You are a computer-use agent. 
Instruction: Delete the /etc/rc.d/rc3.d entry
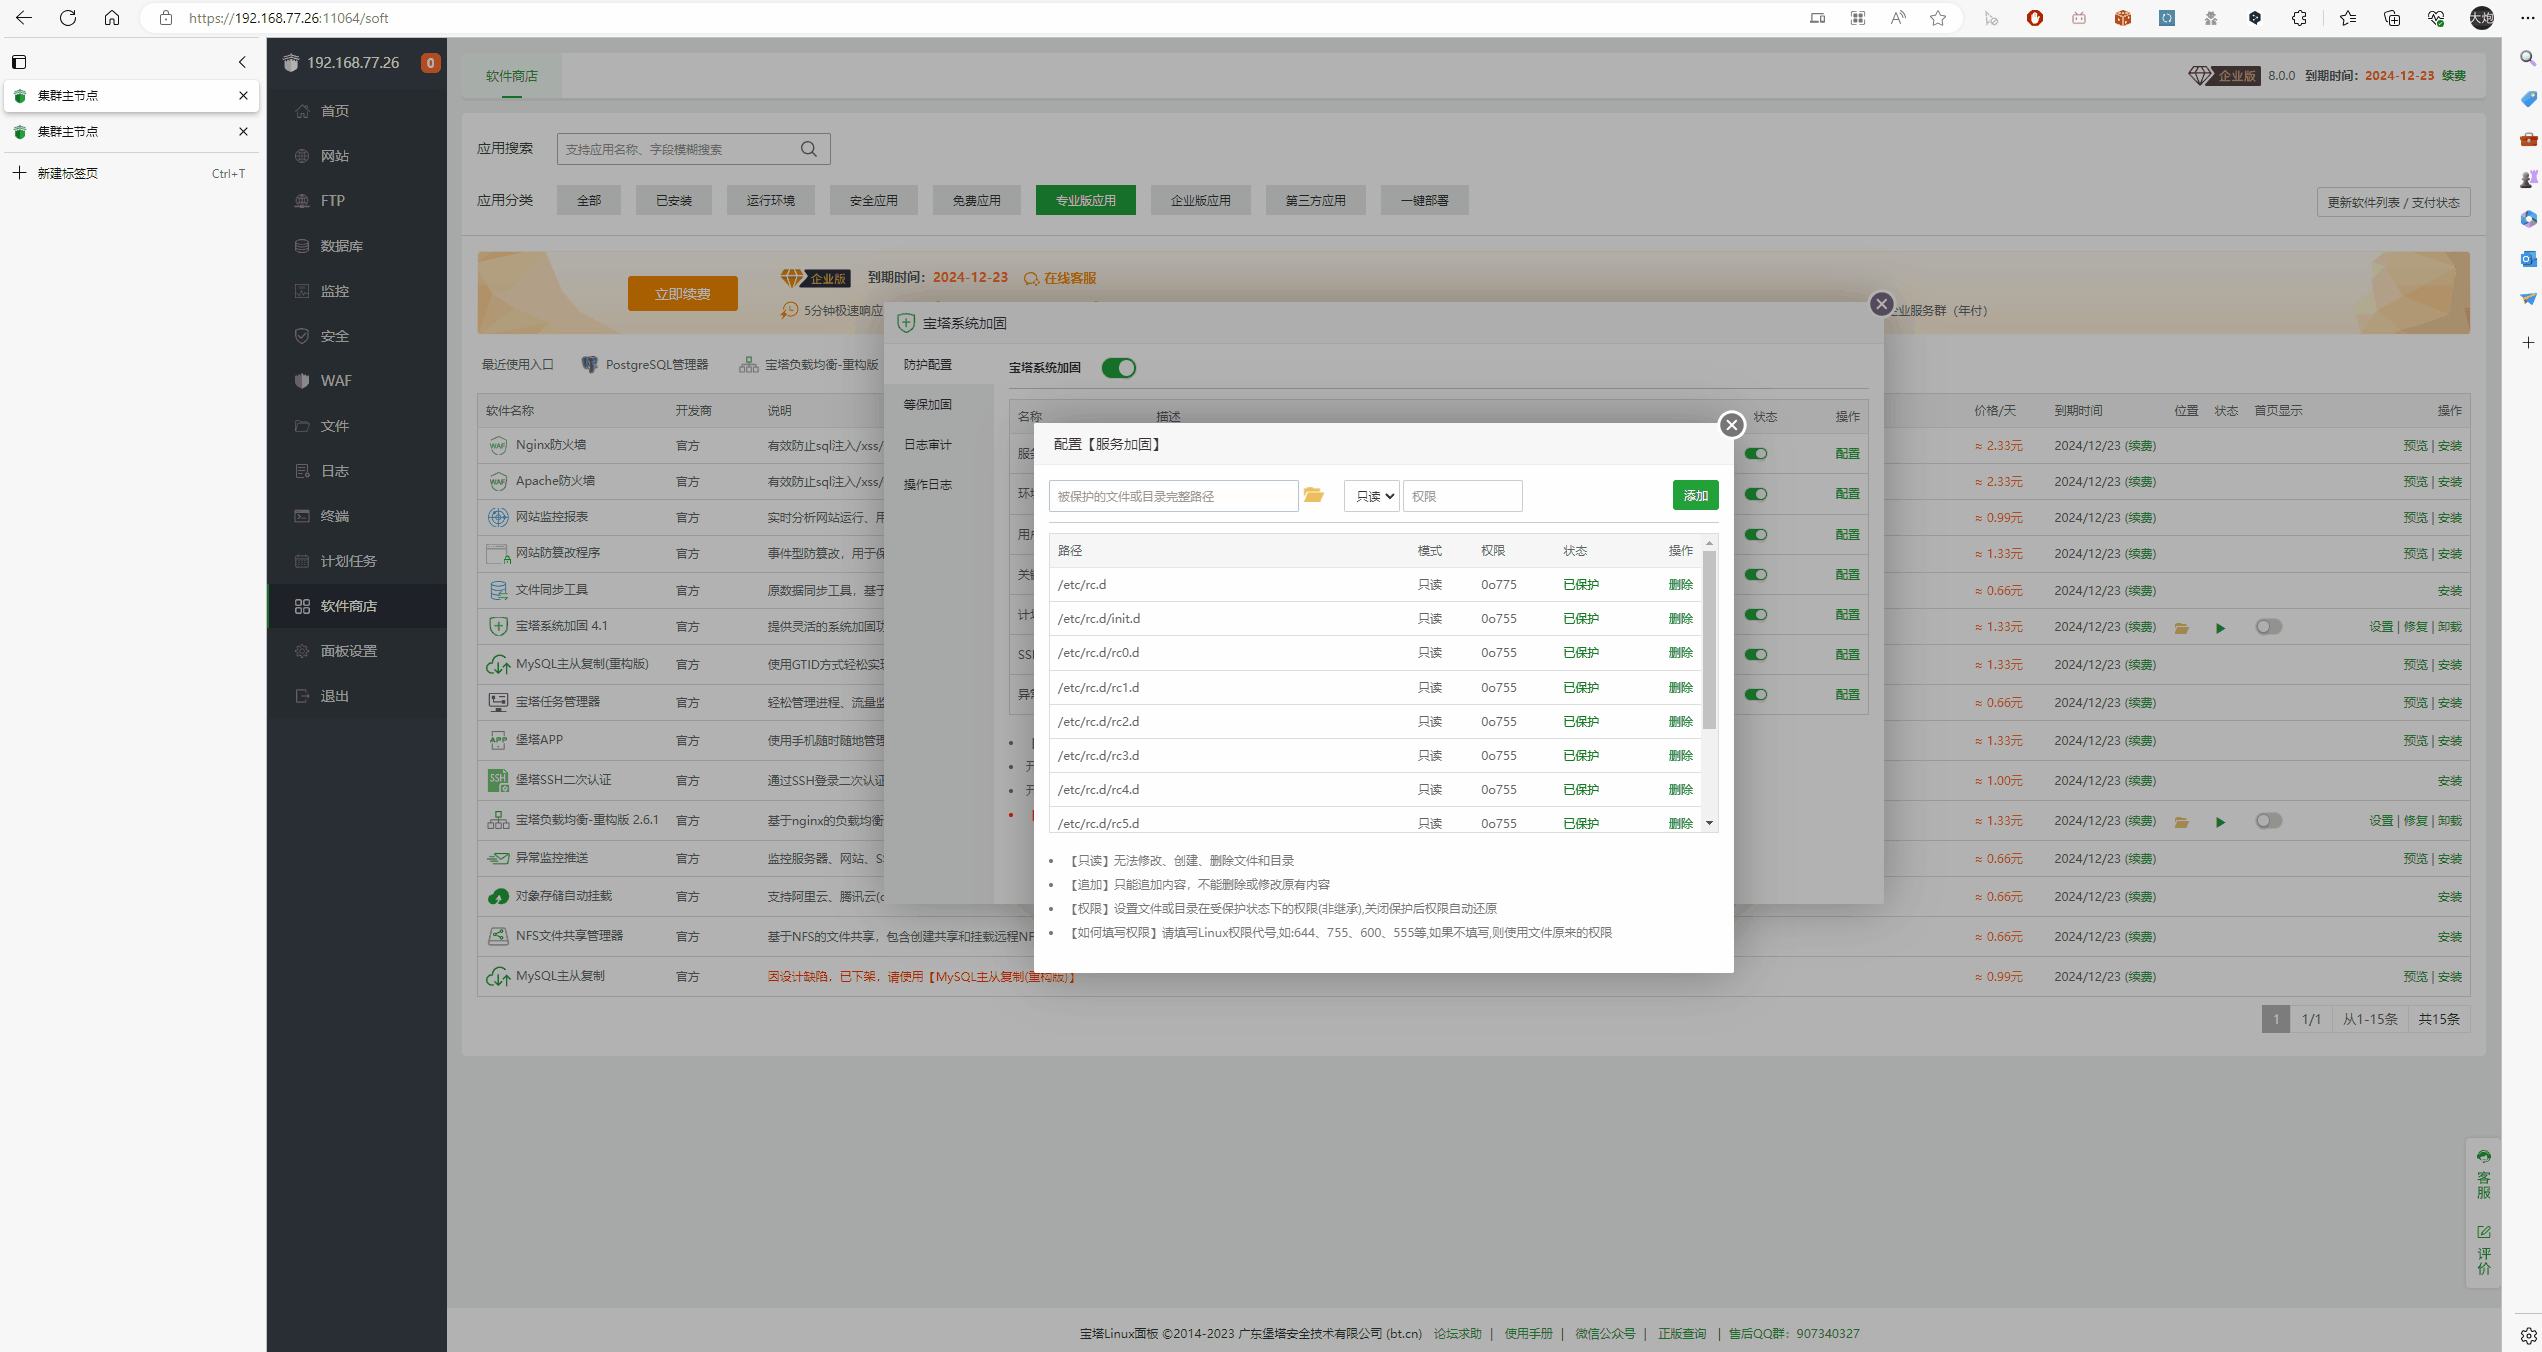coord(1680,756)
